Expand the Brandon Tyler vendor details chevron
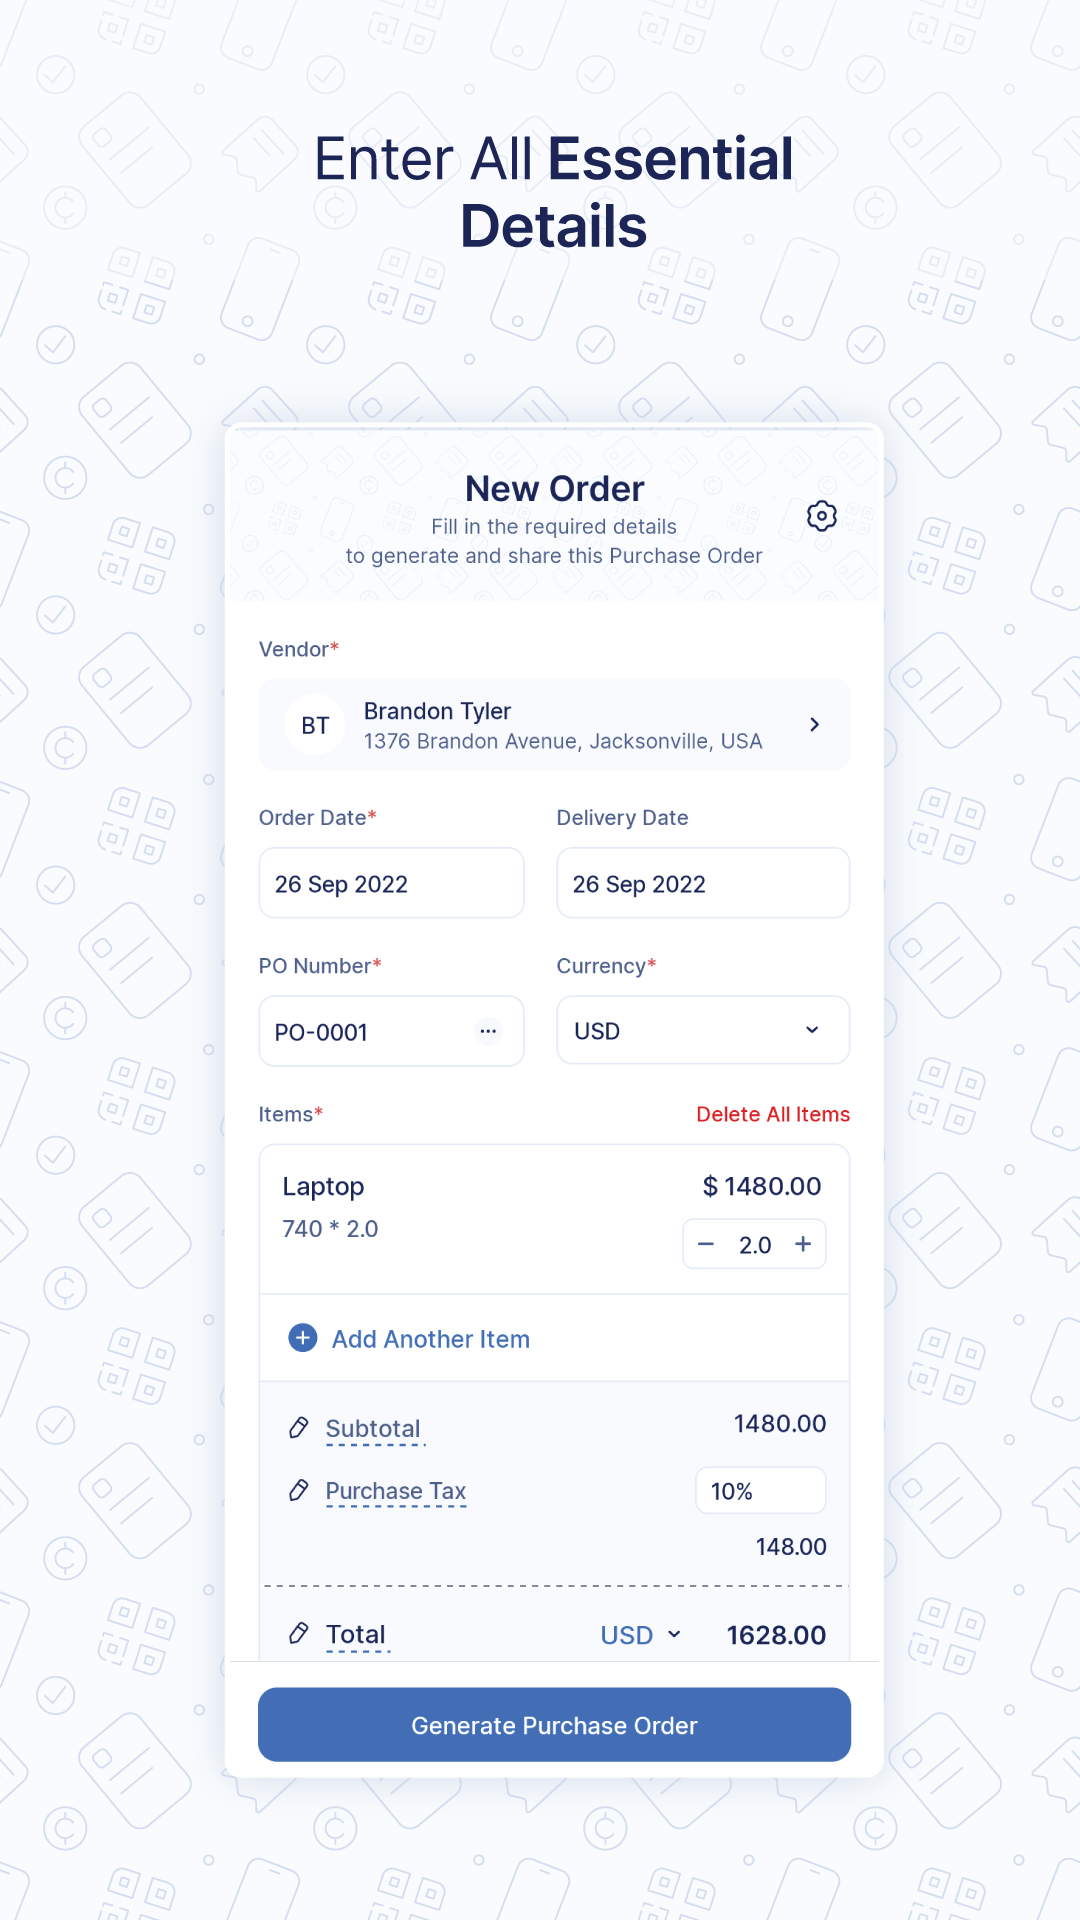 coord(814,724)
